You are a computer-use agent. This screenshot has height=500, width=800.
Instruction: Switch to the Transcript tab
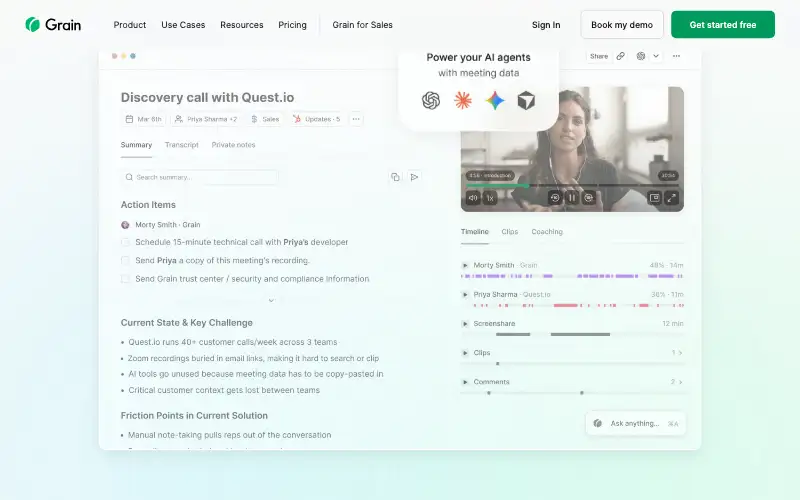click(182, 145)
